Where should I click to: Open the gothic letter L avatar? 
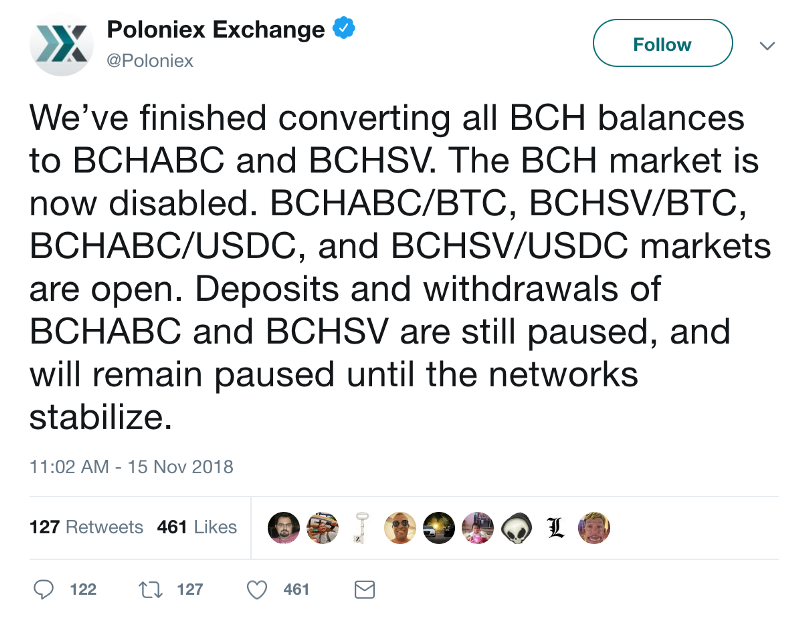coord(555,528)
